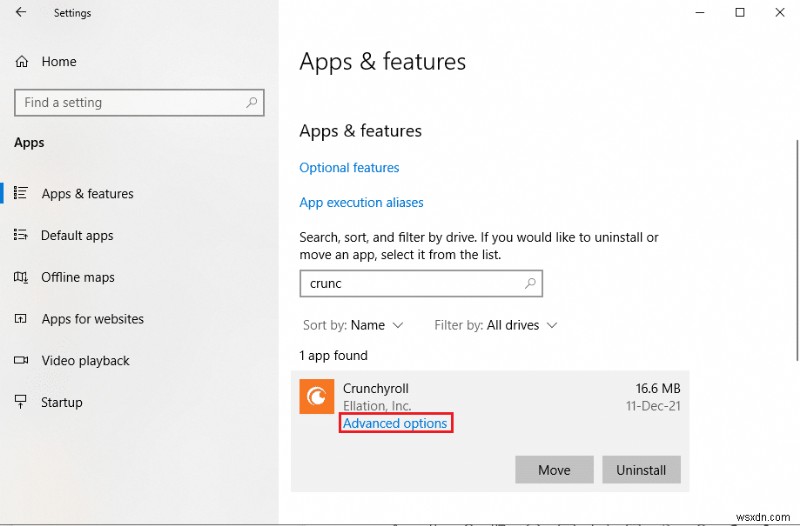Focus the app search field containing crunc

tap(421, 283)
